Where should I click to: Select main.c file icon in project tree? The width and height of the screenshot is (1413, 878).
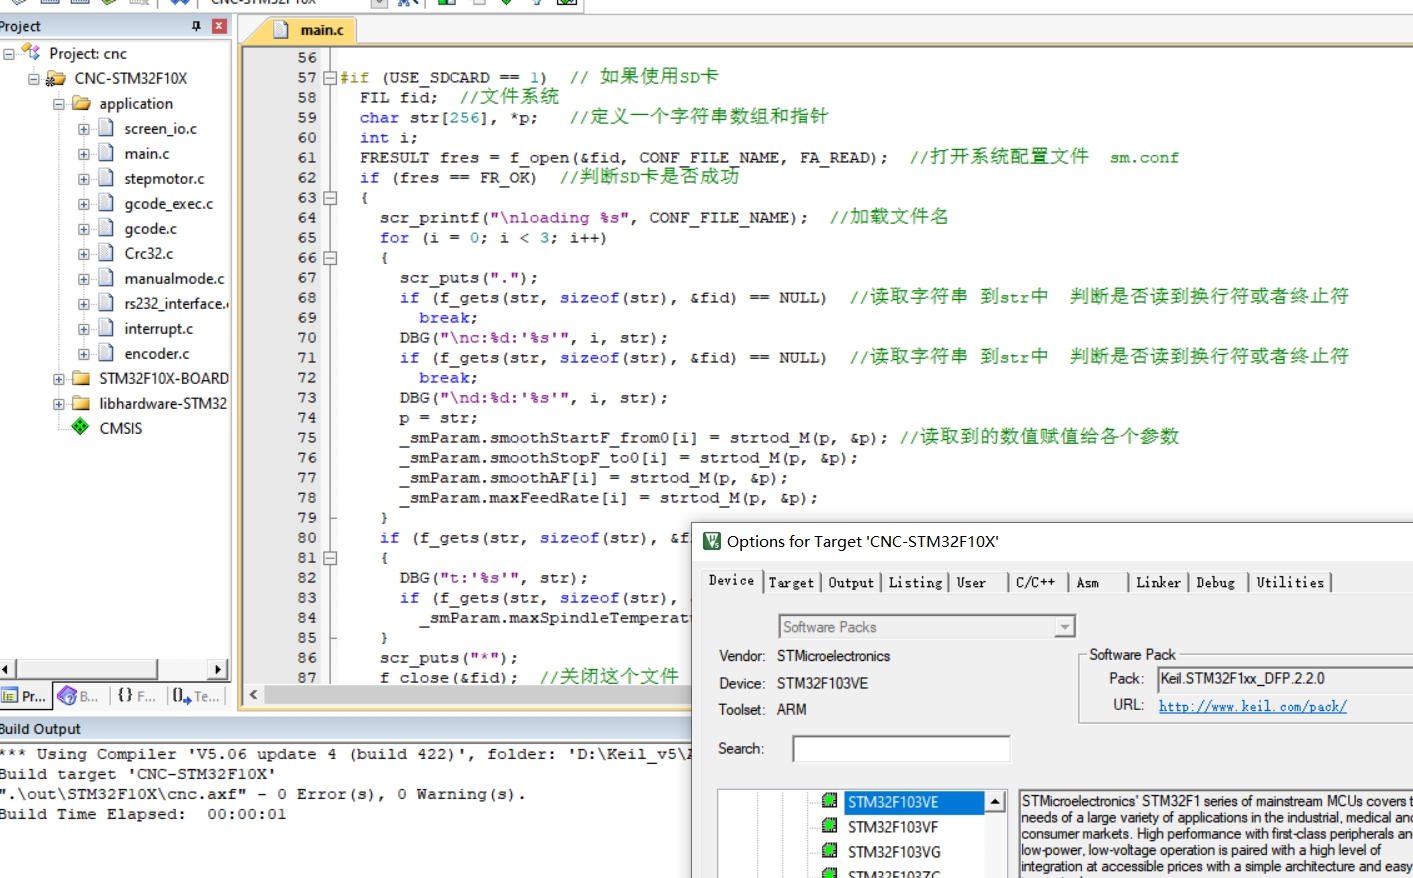(106, 153)
